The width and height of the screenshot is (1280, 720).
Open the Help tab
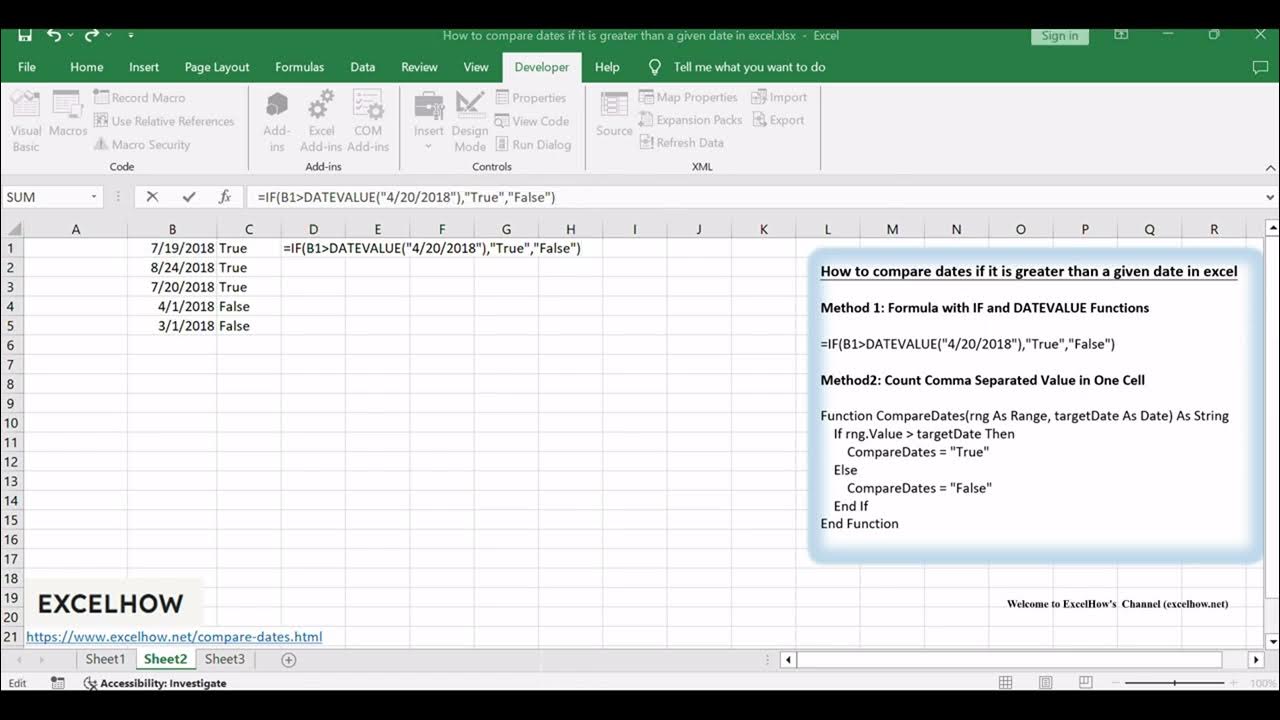[607, 67]
